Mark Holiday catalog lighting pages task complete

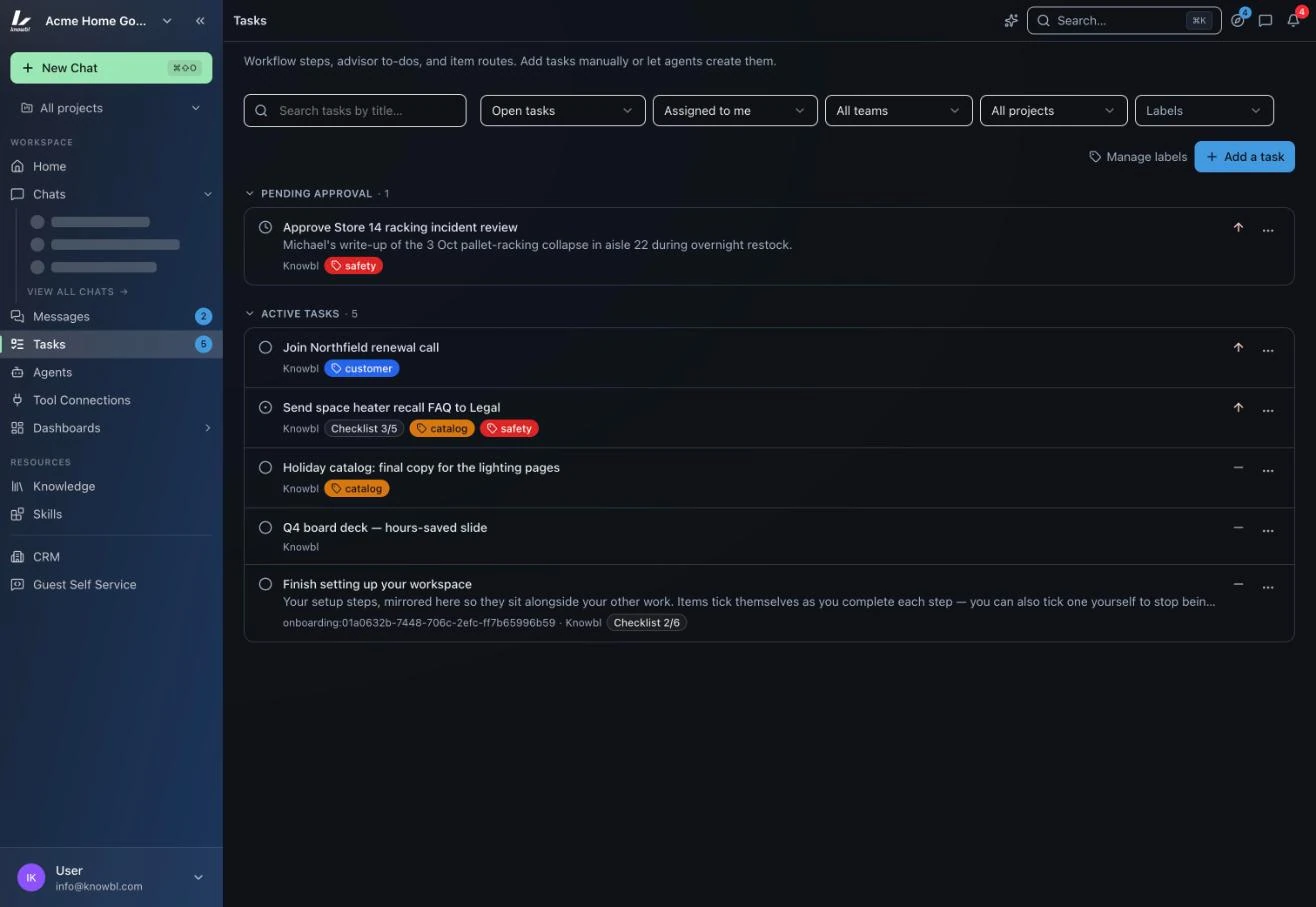click(x=265, y=467)
